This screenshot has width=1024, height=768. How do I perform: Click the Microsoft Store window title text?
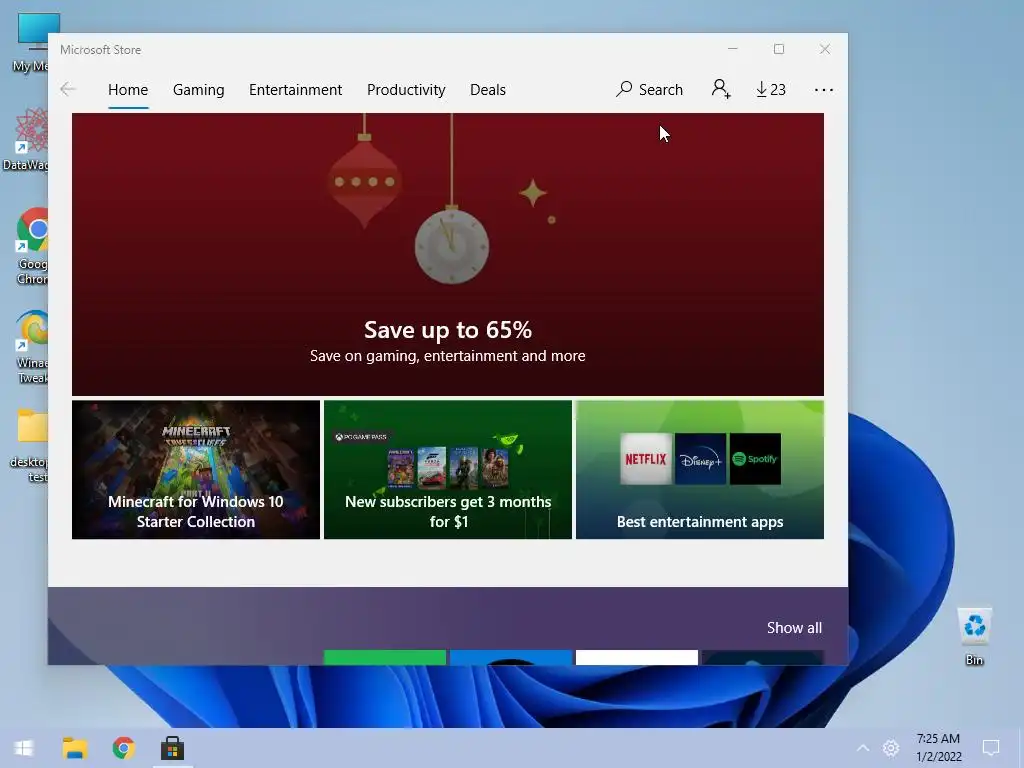coord(101,50)
